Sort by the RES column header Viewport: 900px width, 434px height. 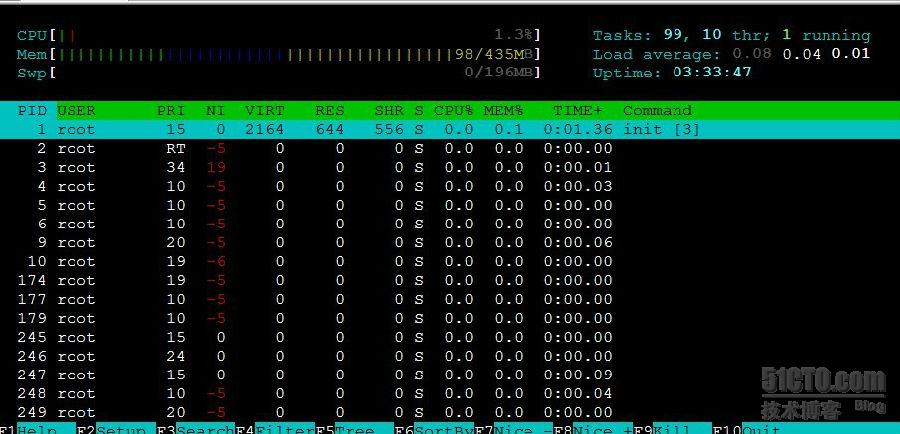pyautogui.click(x=329, y=110)
